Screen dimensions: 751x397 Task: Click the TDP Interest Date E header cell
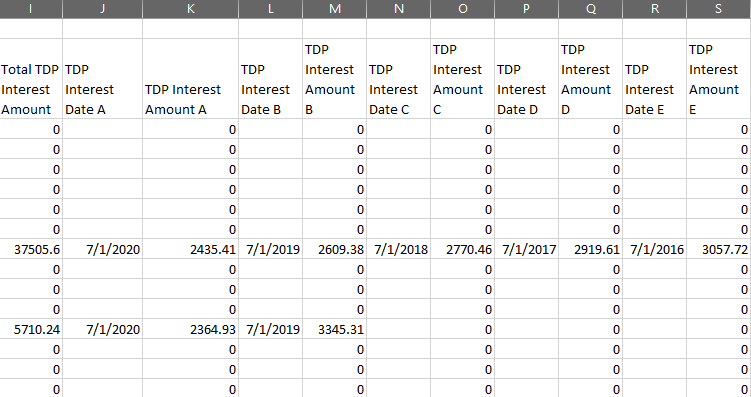click(x=654, y=79)
